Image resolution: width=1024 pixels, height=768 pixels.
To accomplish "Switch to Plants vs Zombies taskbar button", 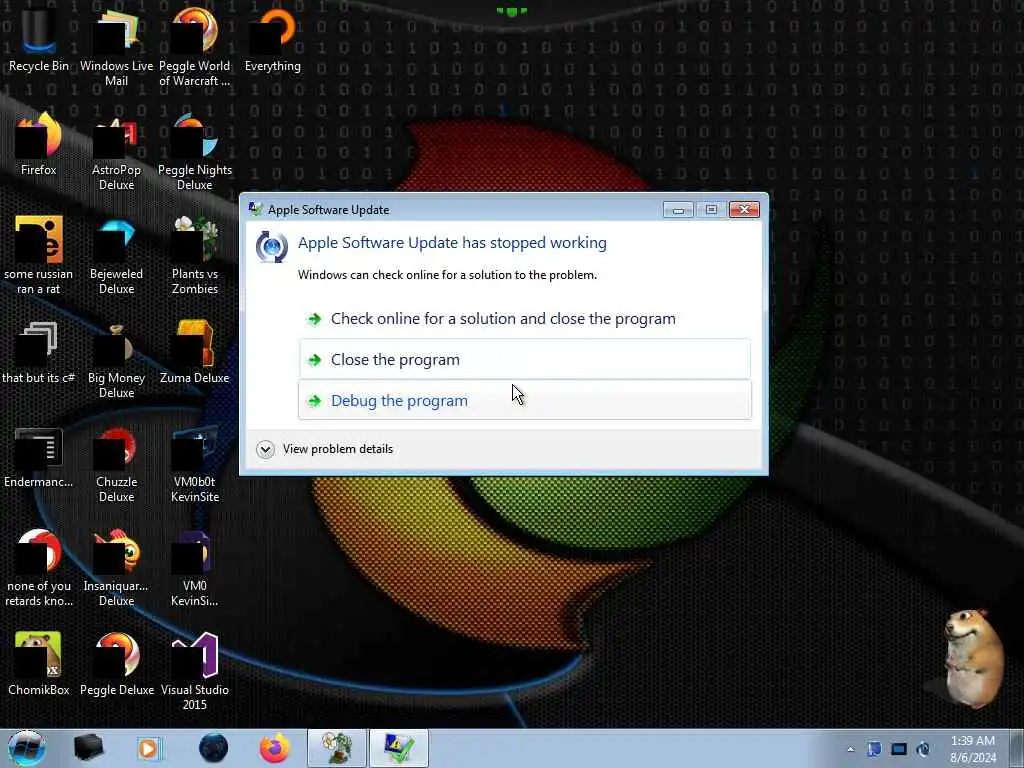I will tap(337, 748).
